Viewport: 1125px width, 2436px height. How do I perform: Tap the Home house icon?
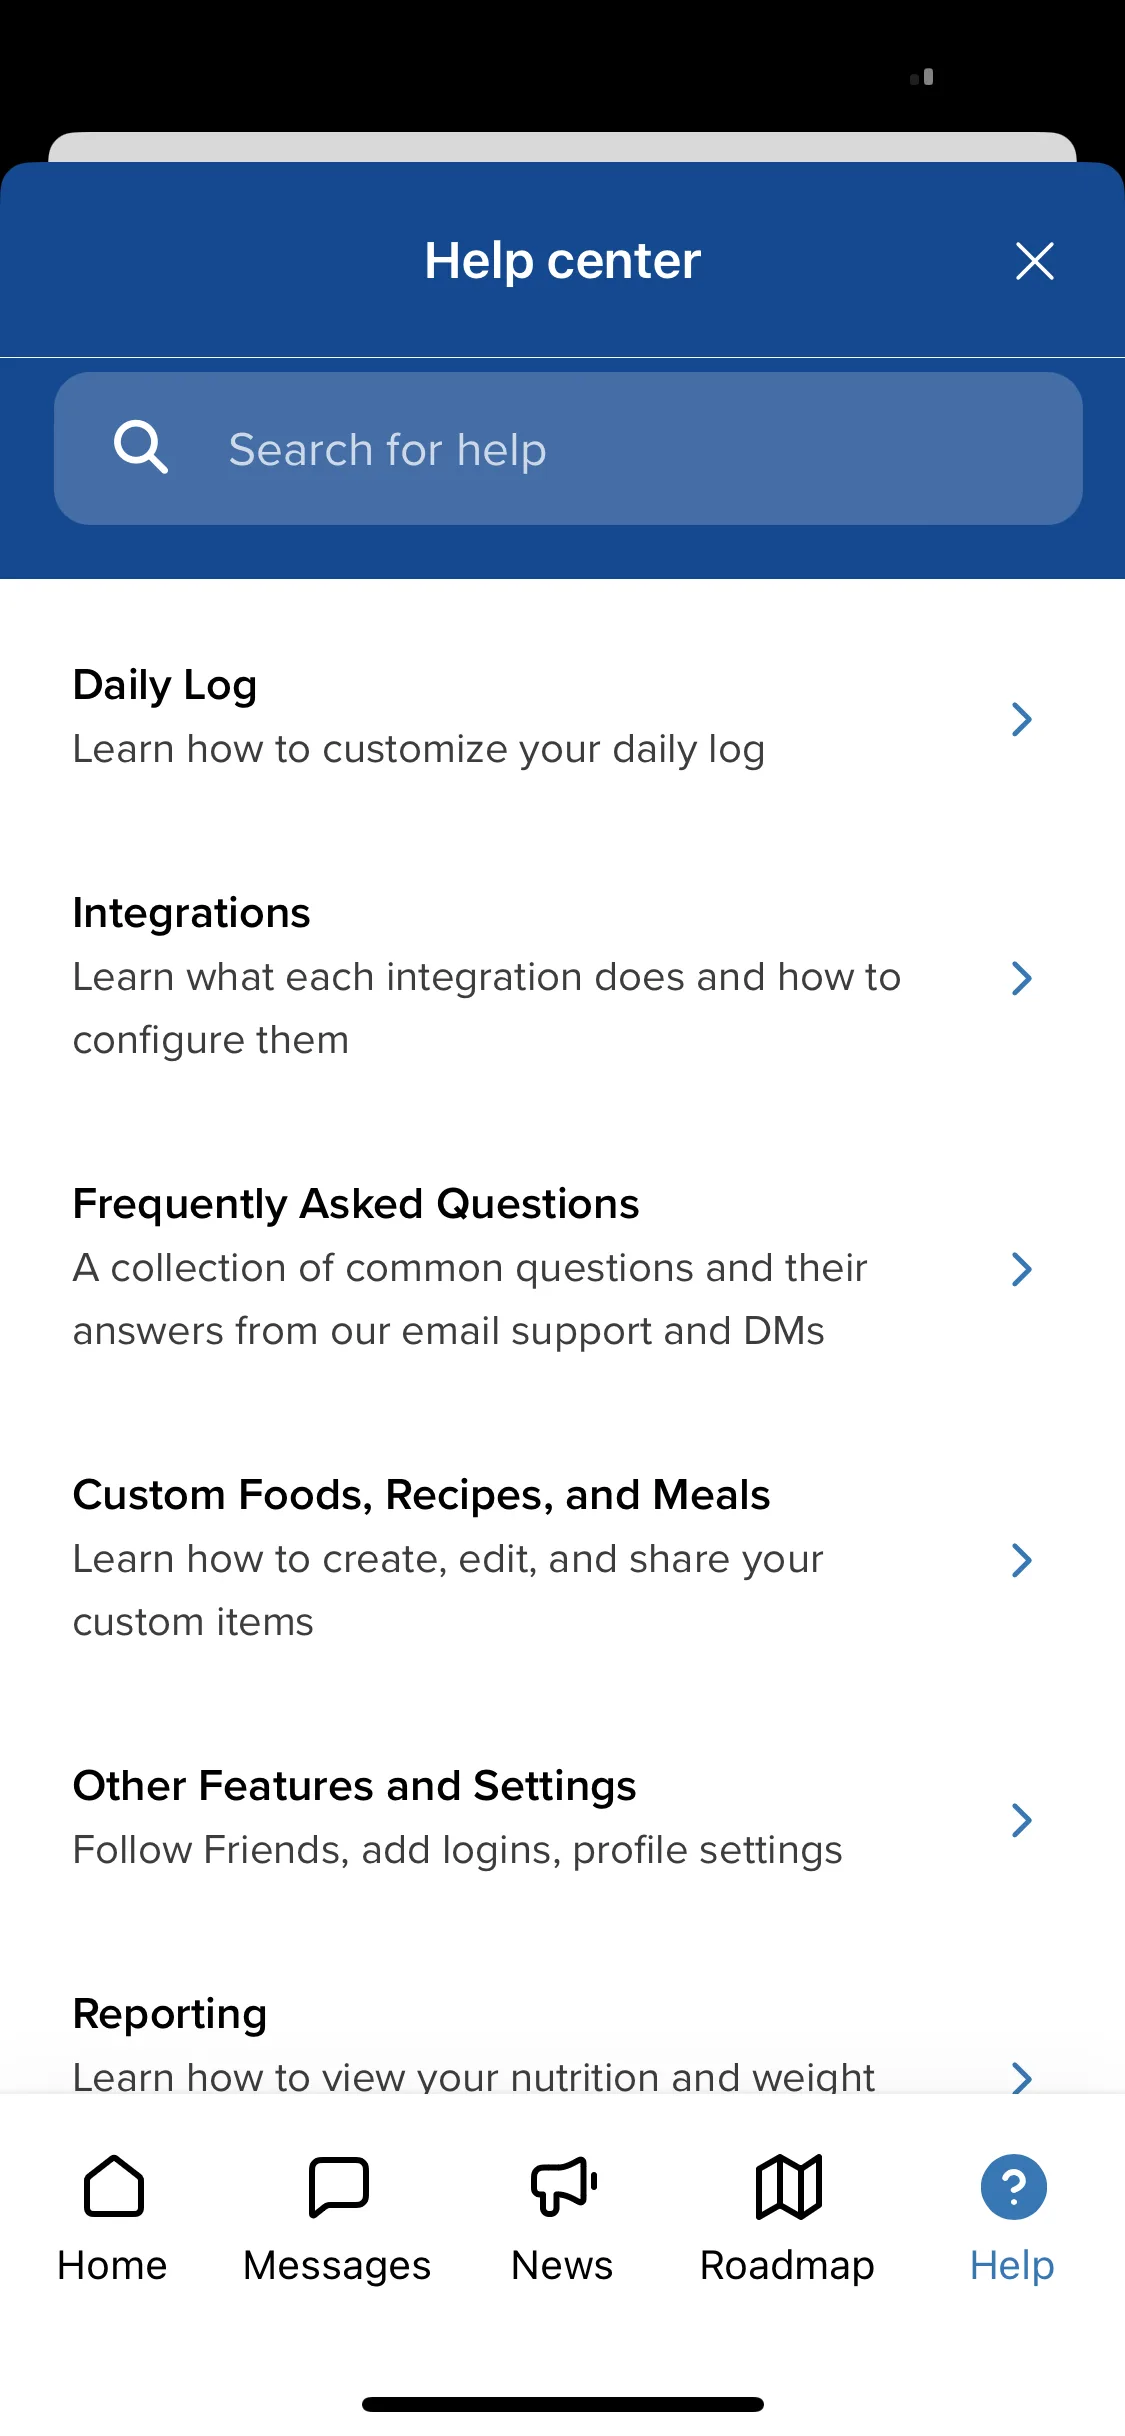114,2186
